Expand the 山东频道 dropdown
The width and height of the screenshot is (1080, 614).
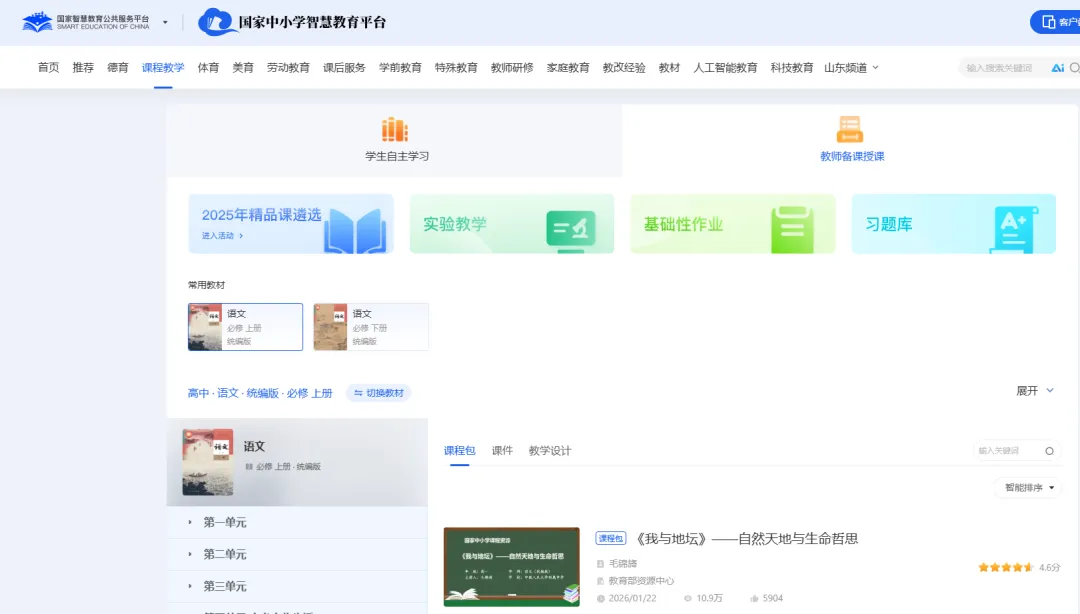click(x=851, y=68)
